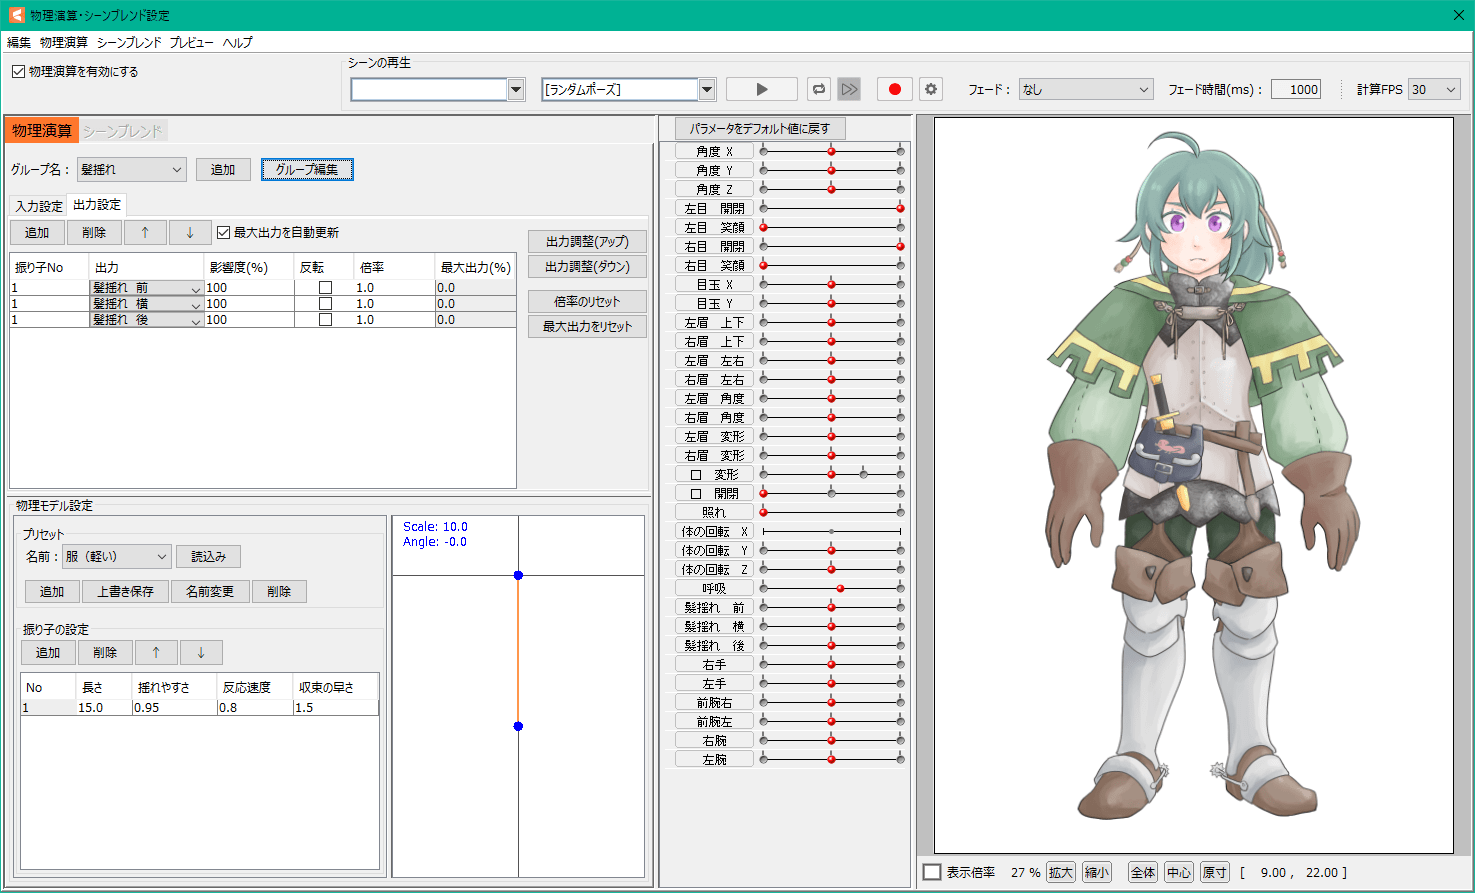Screen dimensions: 1475x893
Task: Expand the プリセット 名前 dropdown
Action: coord(116,556)
